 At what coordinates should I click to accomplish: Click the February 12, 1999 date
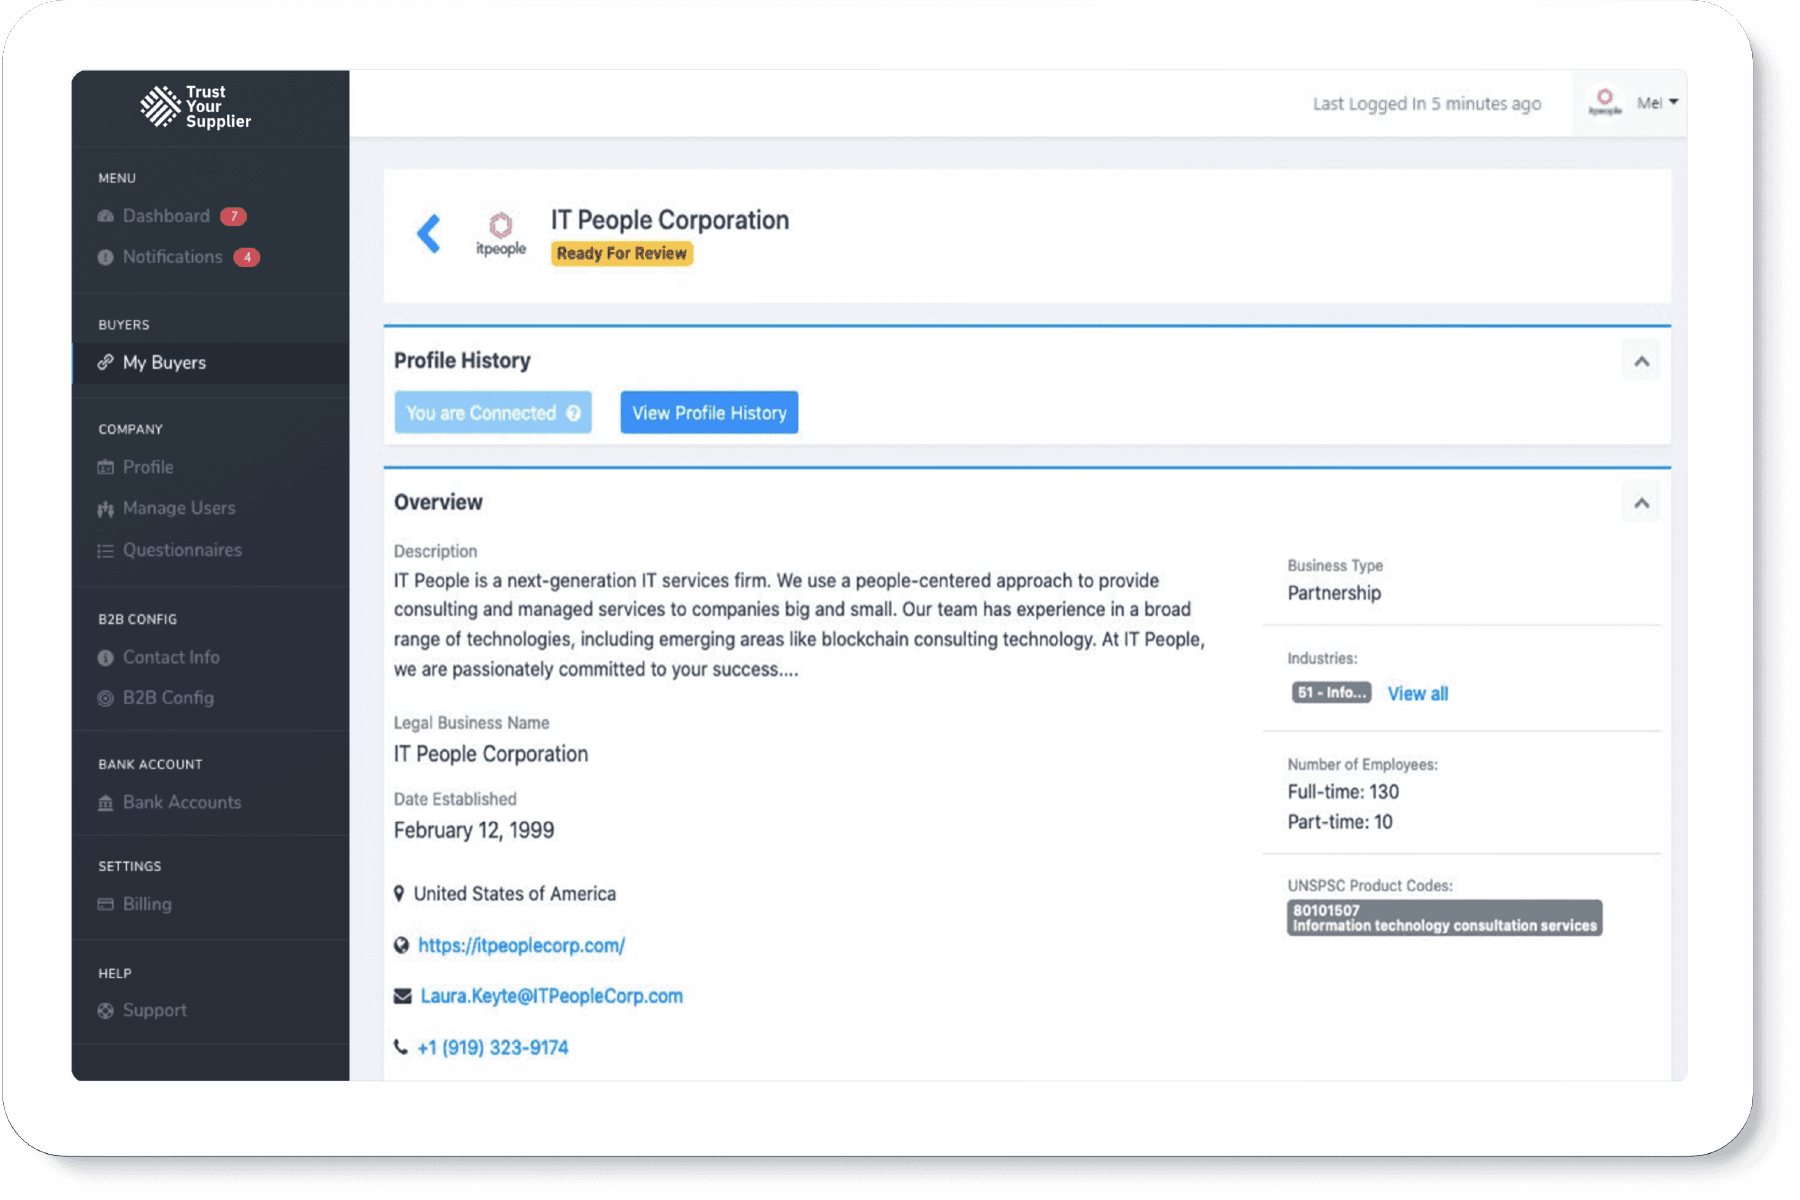(x=474, y=830)
